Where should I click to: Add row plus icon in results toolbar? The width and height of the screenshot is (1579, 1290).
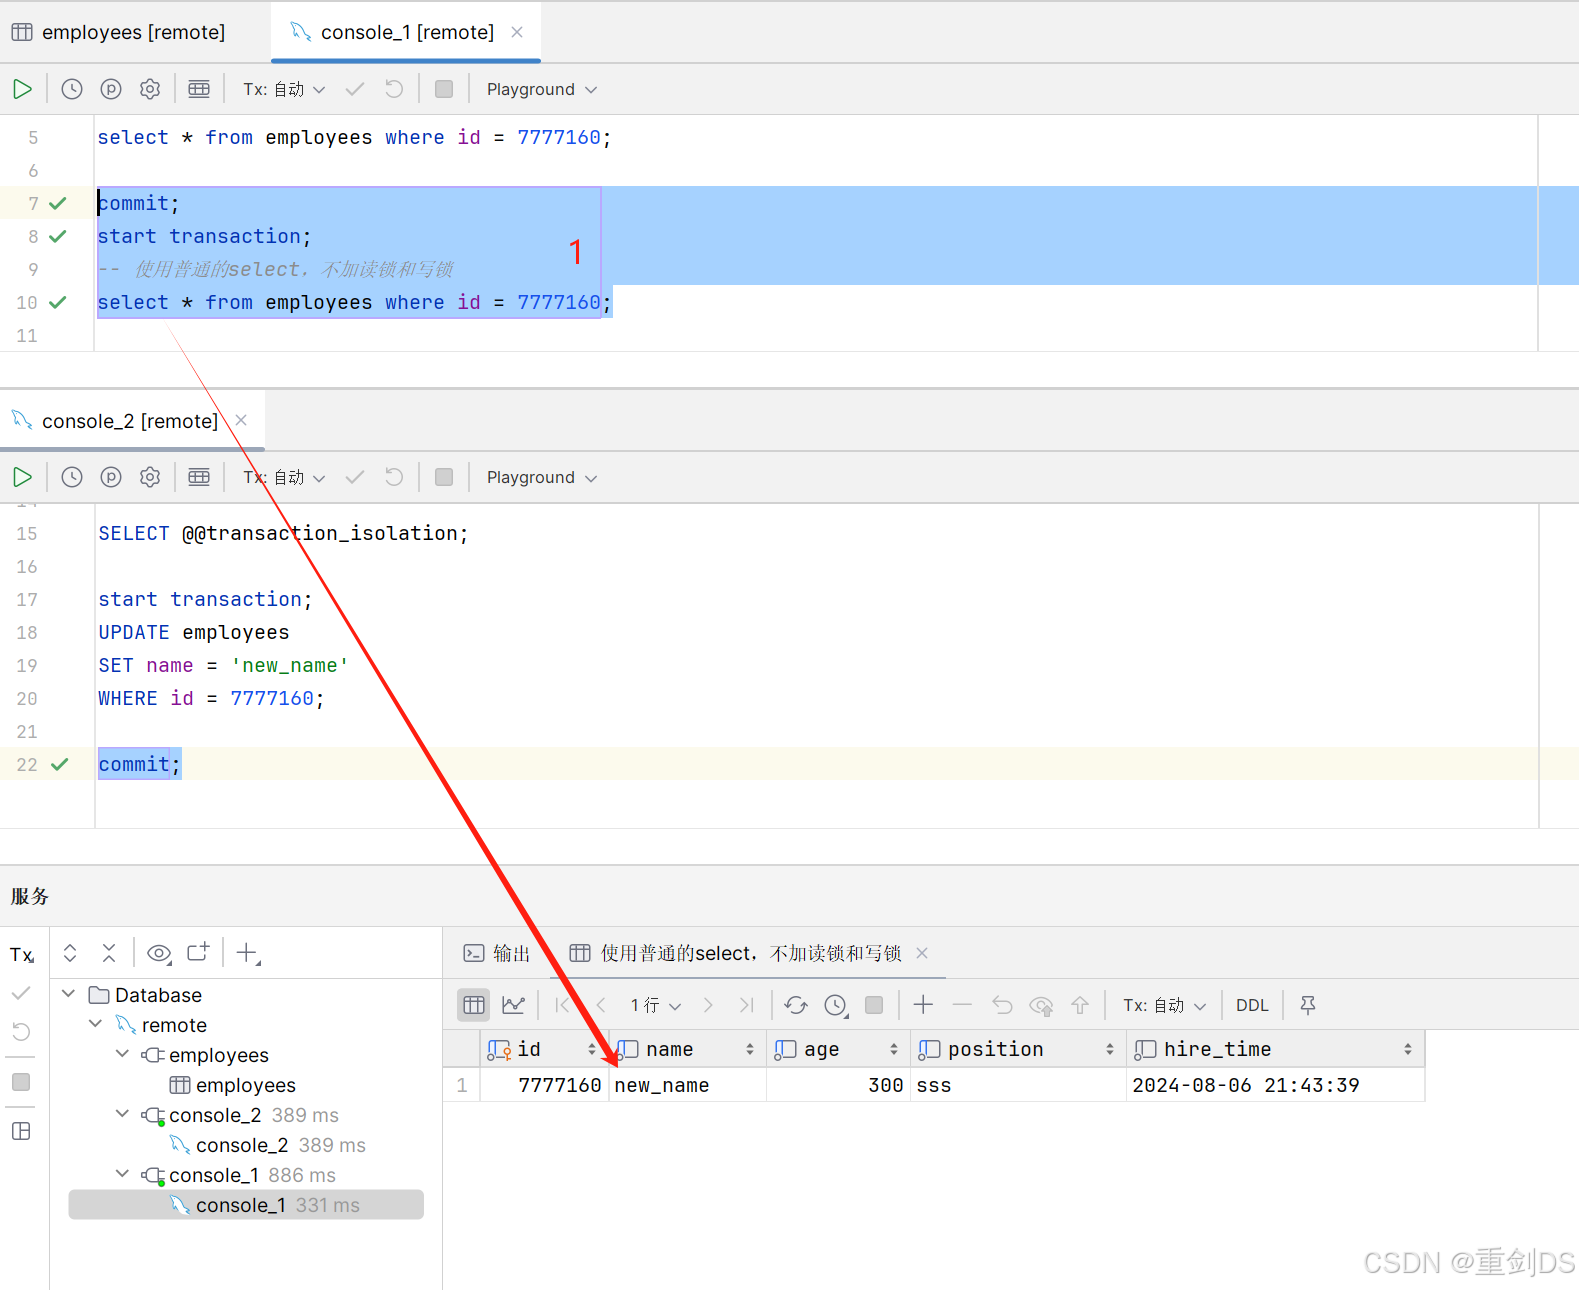tap(923, 1004)
